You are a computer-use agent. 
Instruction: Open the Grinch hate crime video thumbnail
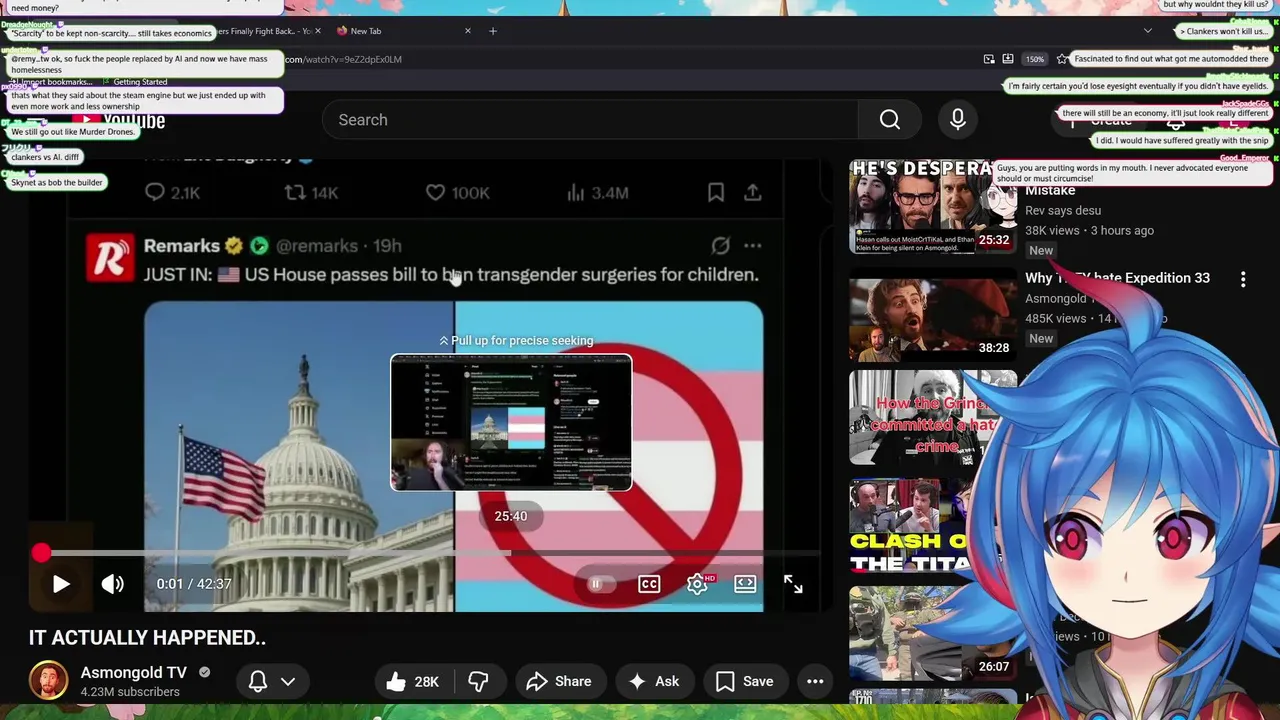(932, 418)
